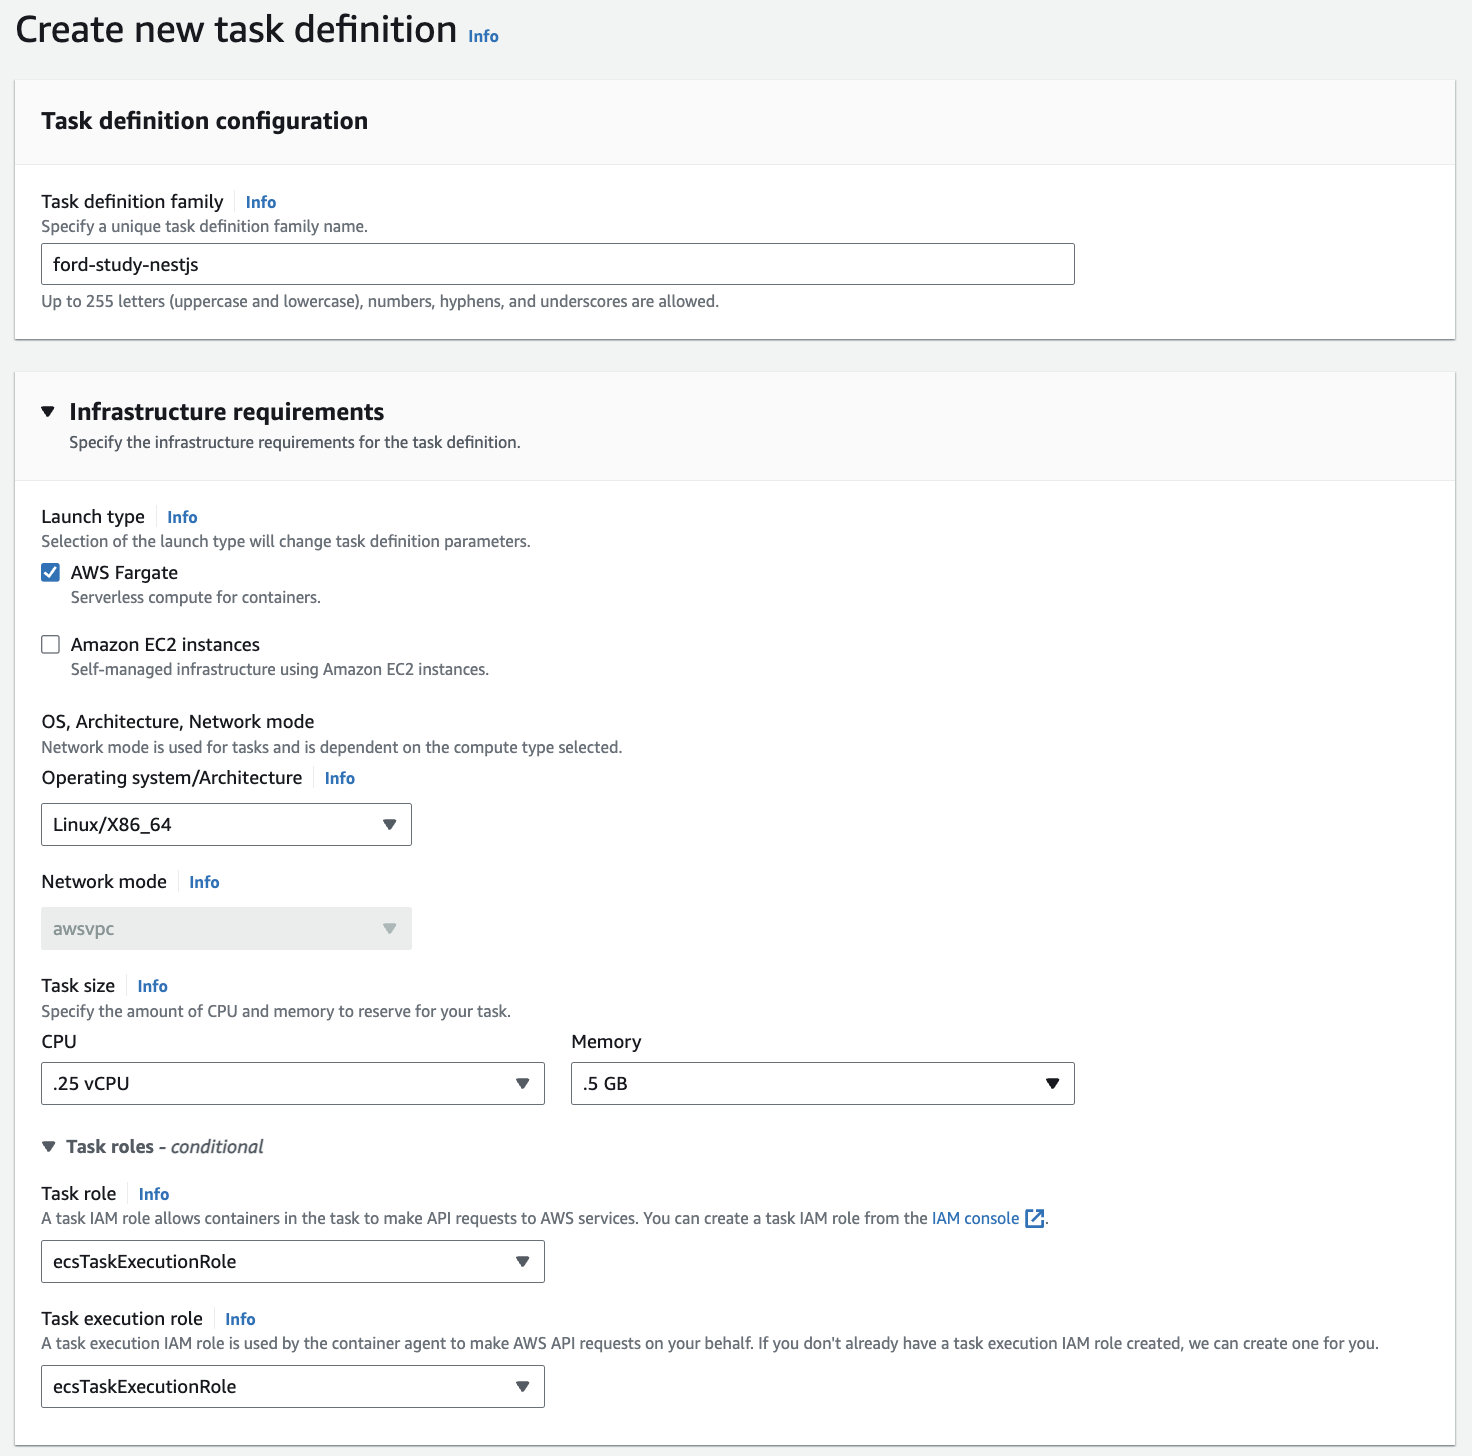Open Info beside Network mode
Viewport: 1472px width, 1456px height.
[204, 882]
